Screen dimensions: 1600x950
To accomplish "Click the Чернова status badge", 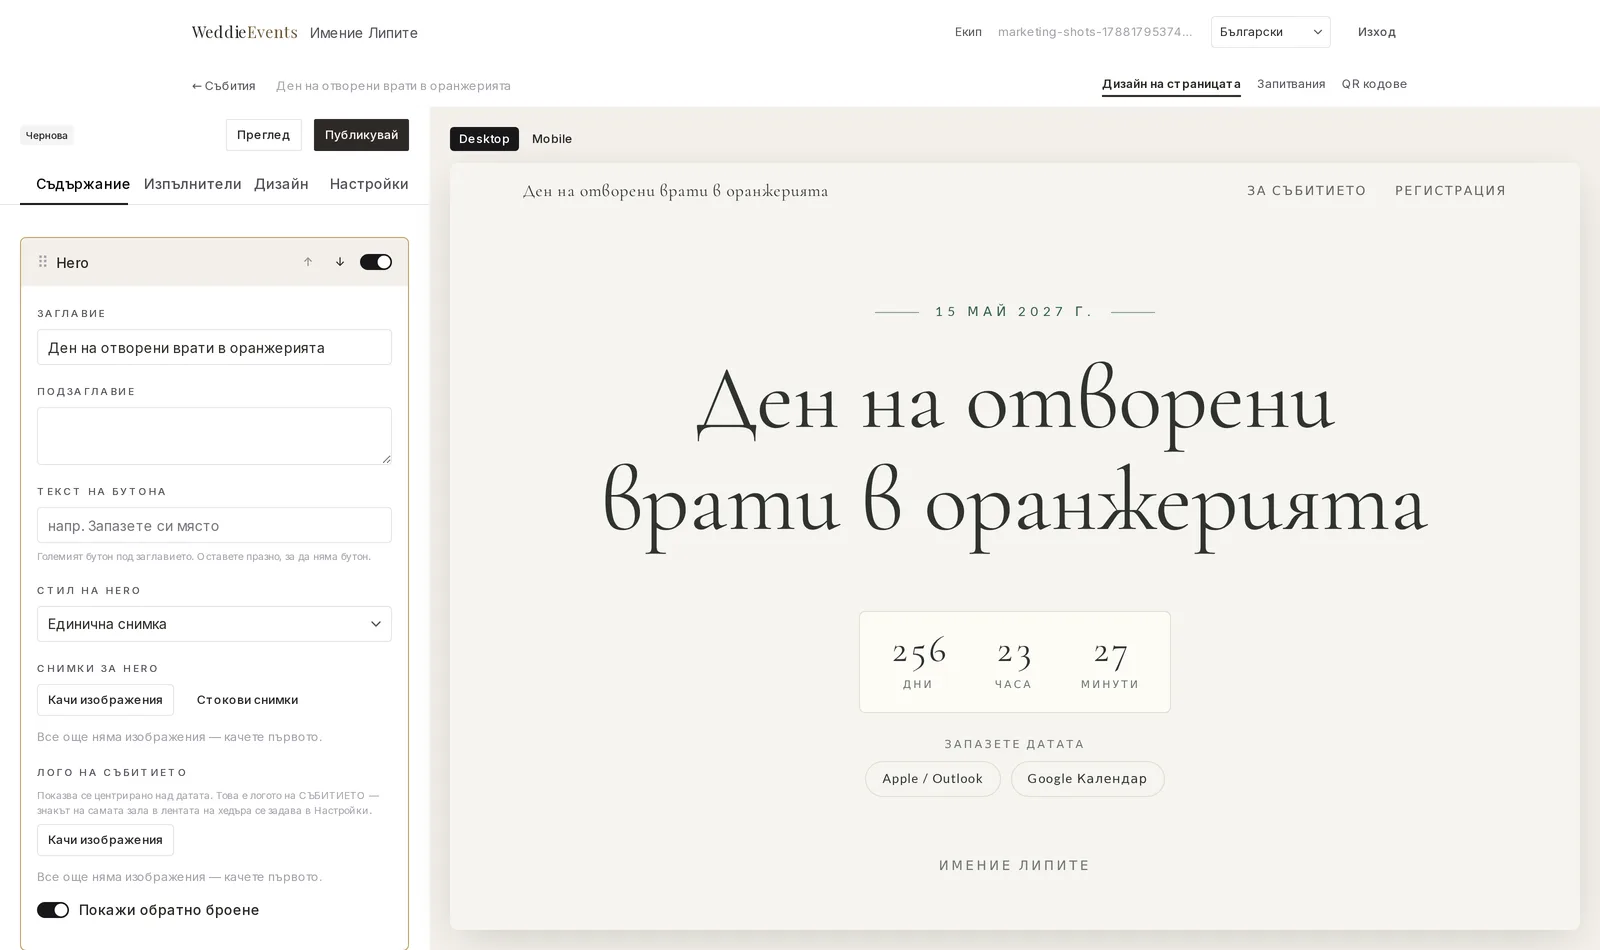I will coord(47,135).
